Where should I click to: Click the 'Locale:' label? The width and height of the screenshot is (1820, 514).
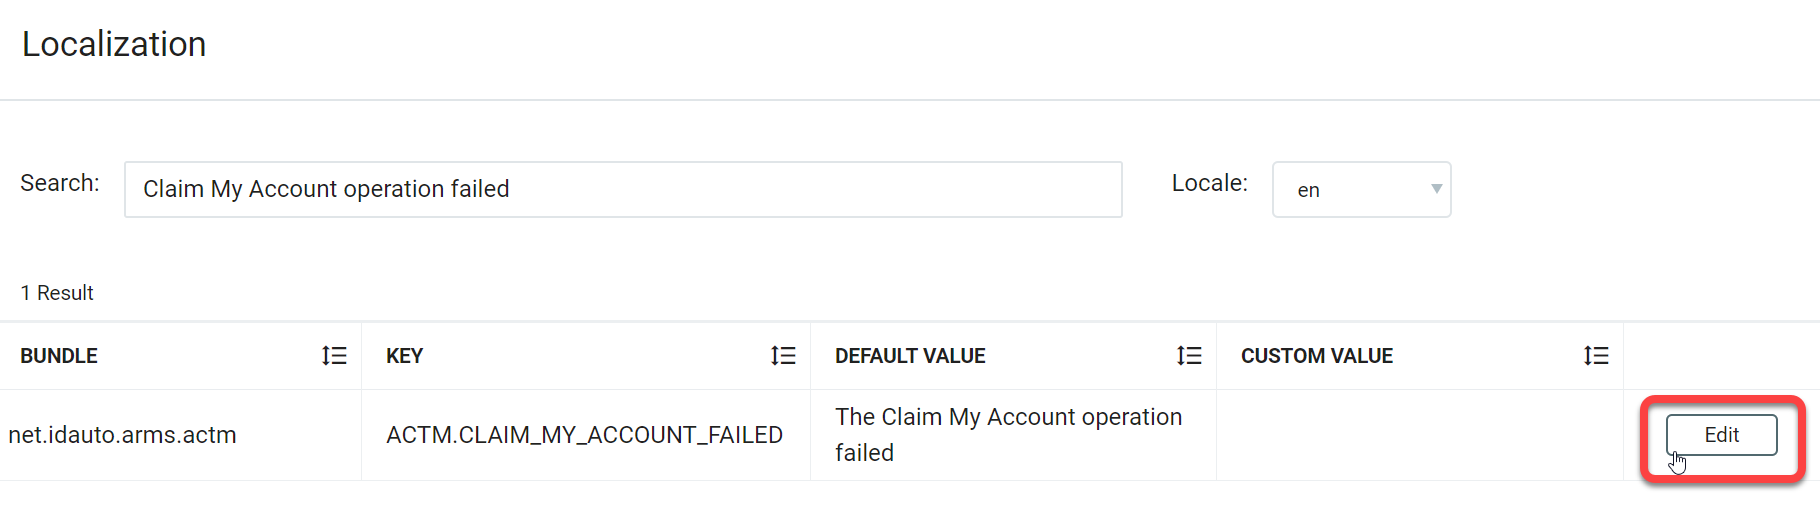point(1210,183)
